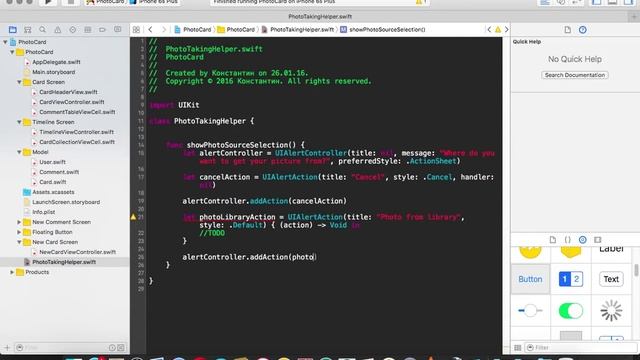Select the Button object in library
This screenshot has height=360, width=640.
point(530,279)
